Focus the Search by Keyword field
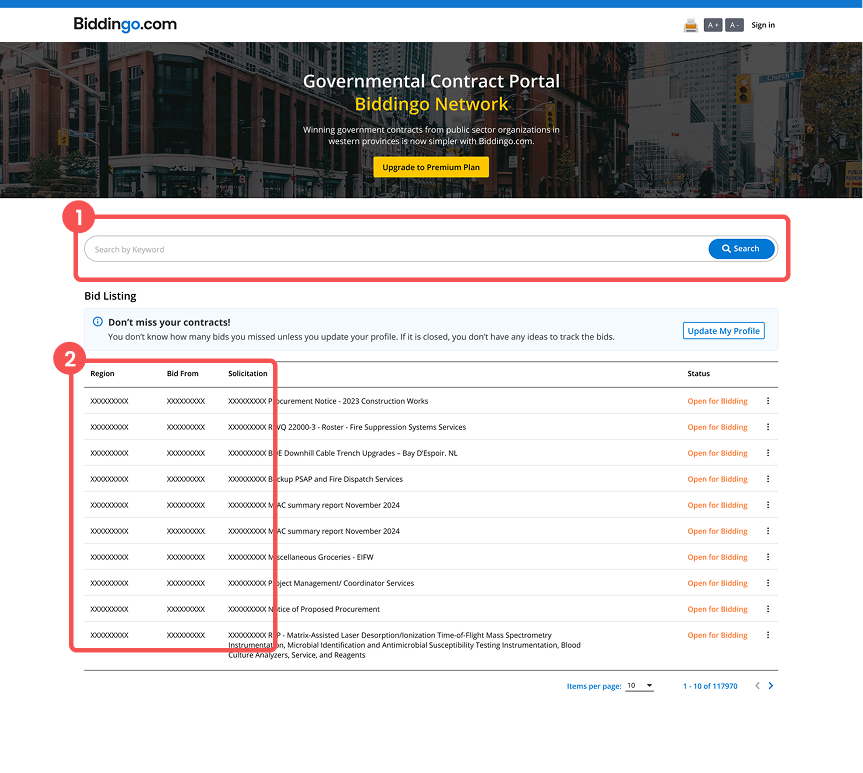 396,249
